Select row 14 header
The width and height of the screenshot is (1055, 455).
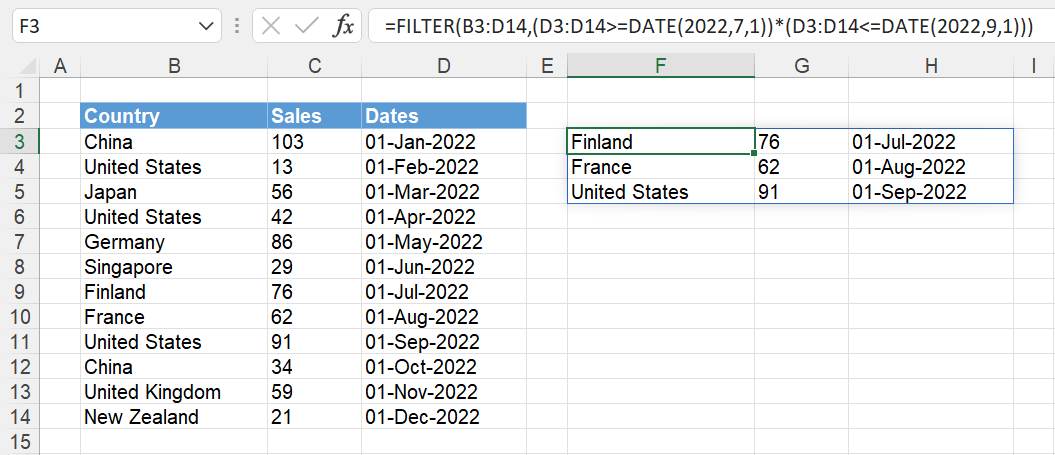[x=20, y=417]
